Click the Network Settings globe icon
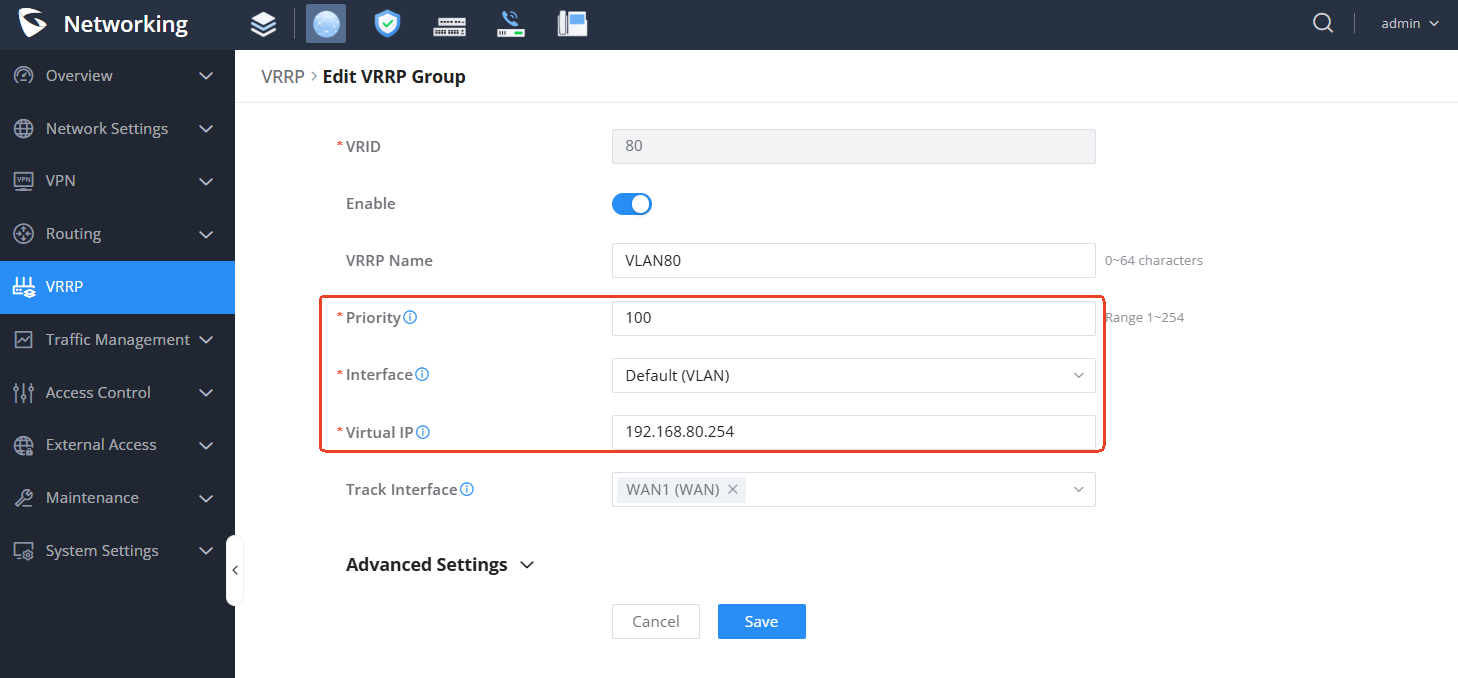This screenshot has height=678, width=1458. pyautogui.click(x=23, y=129)
